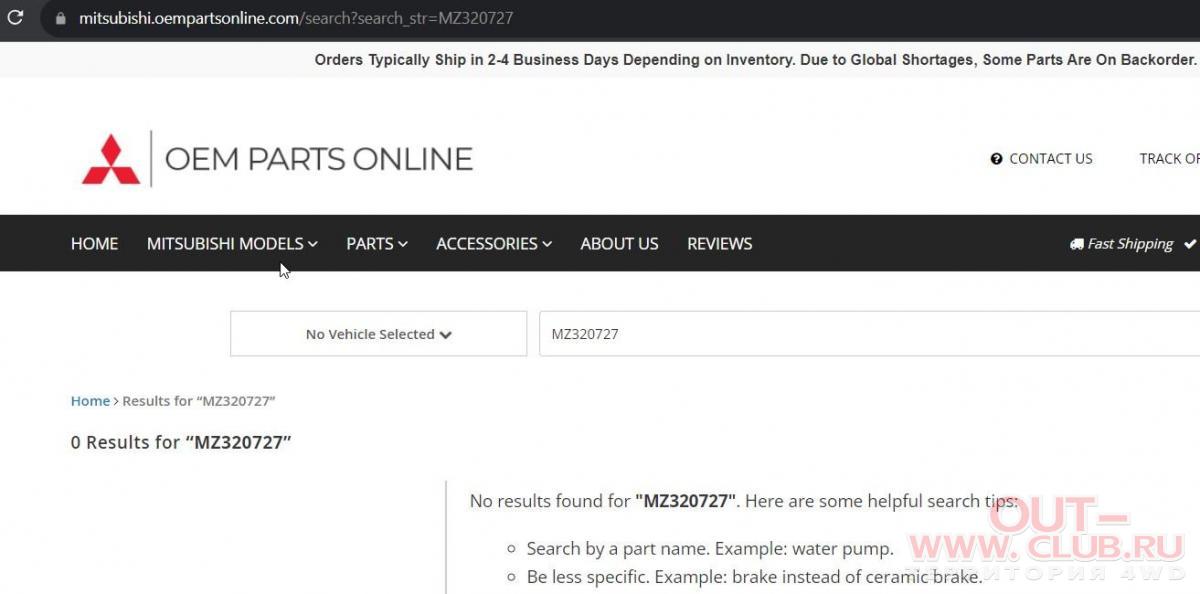The width and height of the screenshot is (1200, 594).
Task: Click the browser reload page icon
Action: (x=15, y=18)
